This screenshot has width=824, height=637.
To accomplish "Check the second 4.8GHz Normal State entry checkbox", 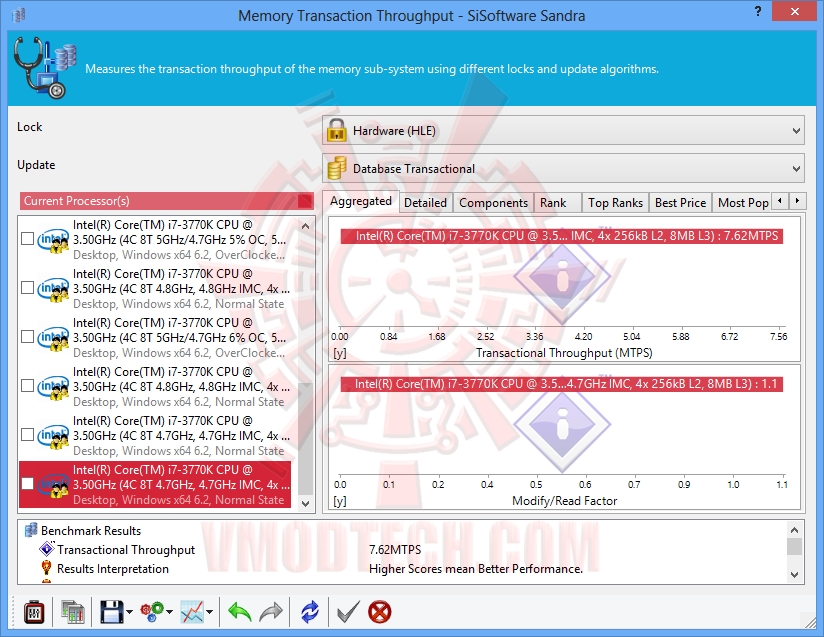I will (27, 386).
